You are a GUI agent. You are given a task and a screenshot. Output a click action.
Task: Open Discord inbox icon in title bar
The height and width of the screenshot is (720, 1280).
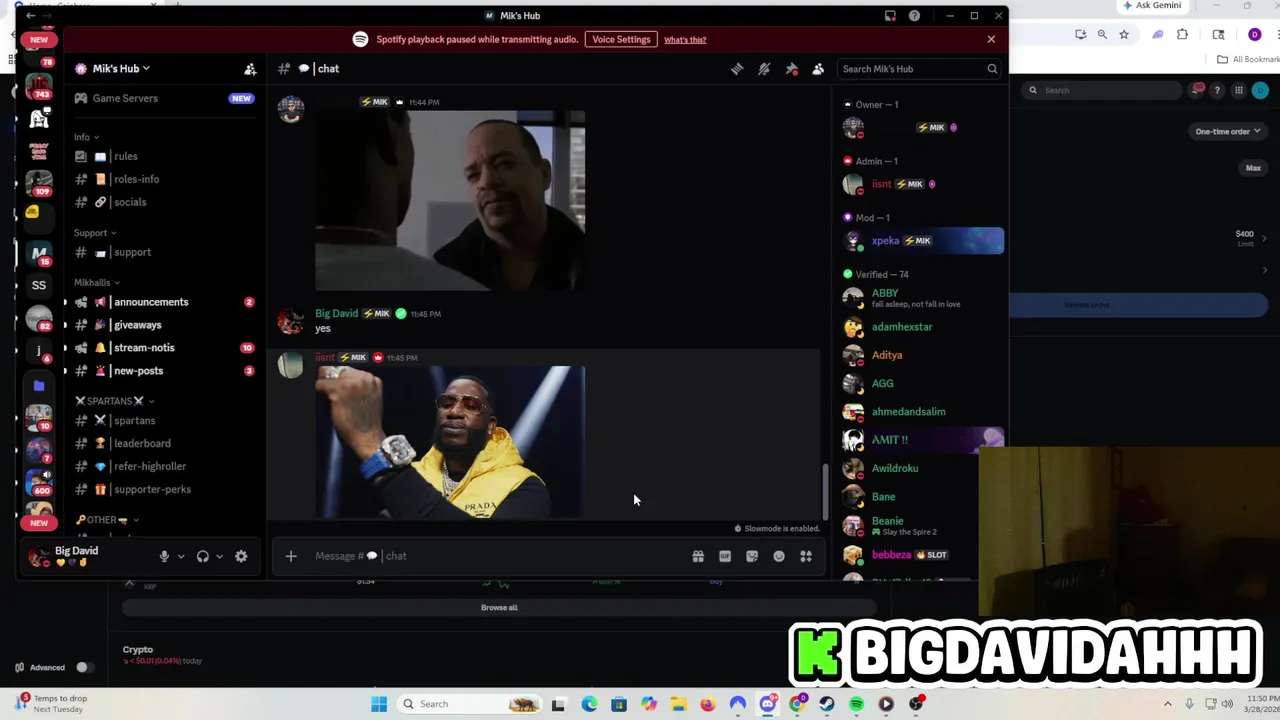(x=890, y=16)
